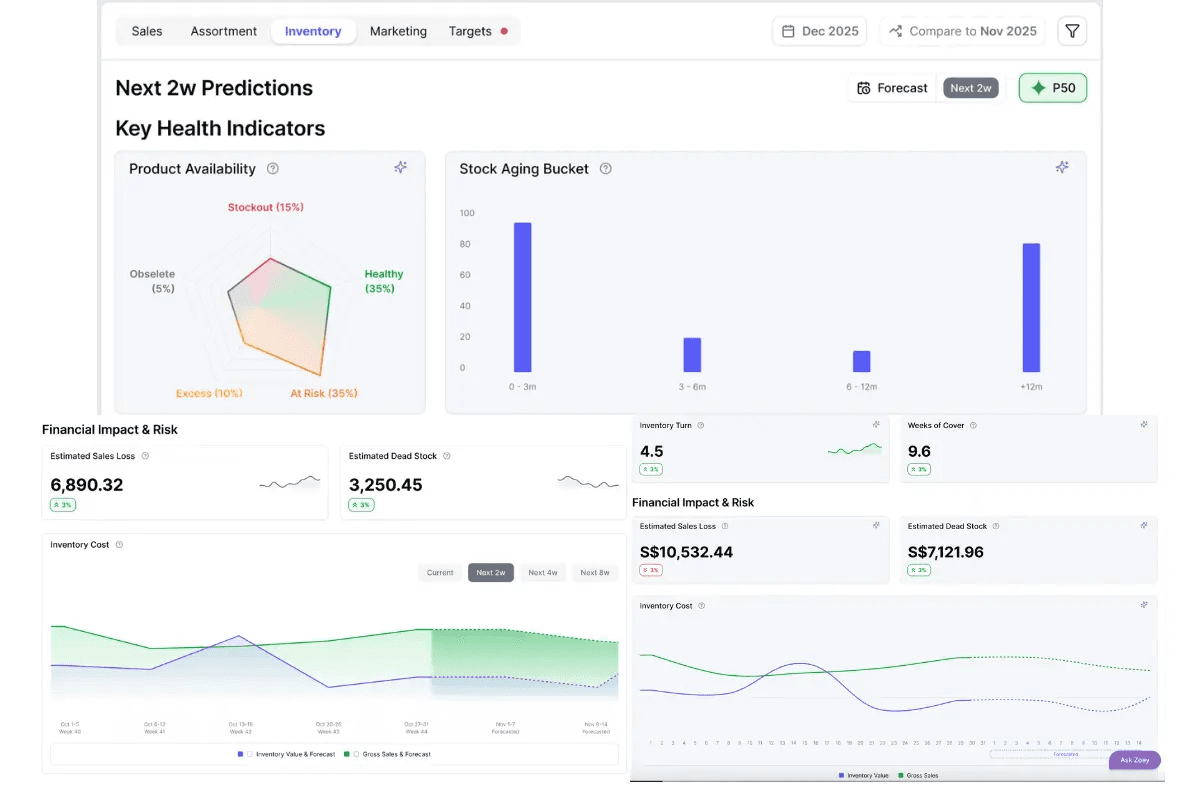The width and height of the screenshot is (1200, 800).
Task: Toggle the Gross Sales legend item
Action: tap(918, 776)
